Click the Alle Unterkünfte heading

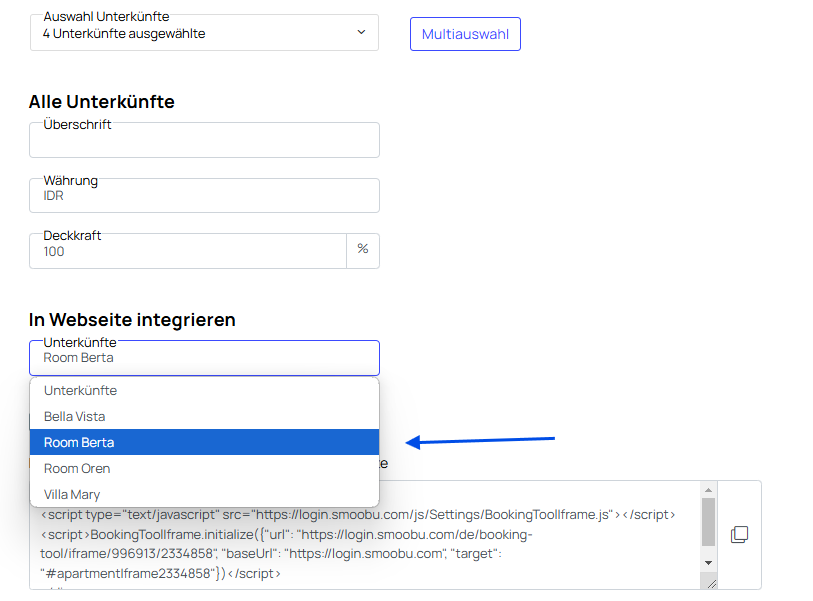(102, 102)
